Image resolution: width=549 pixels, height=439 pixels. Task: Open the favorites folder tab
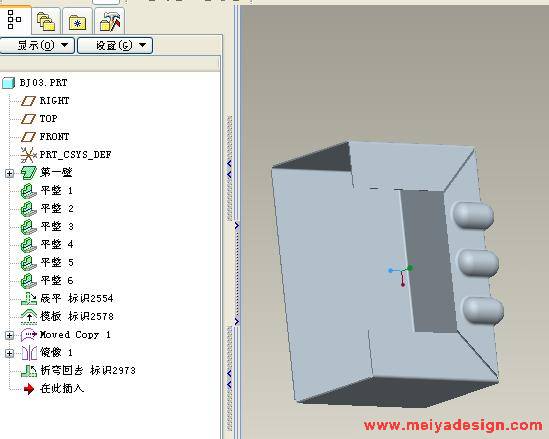(x=77, y=23)
